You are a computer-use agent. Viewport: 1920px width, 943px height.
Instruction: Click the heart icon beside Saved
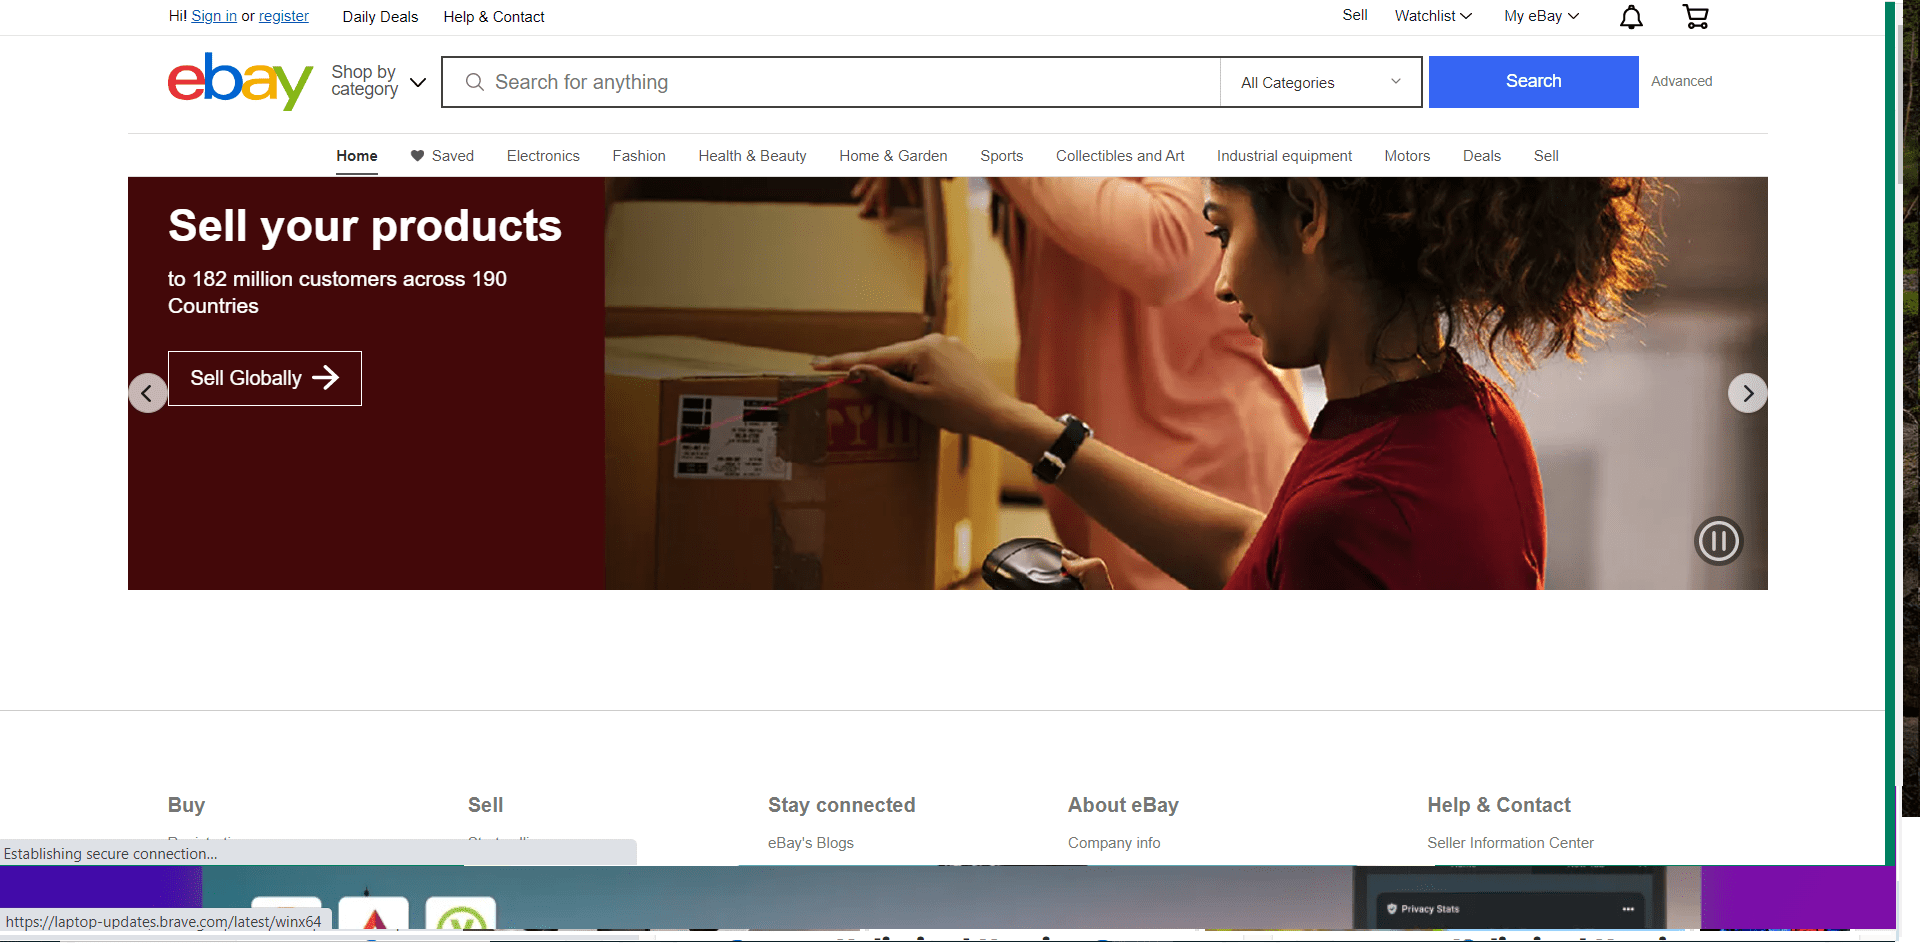pos(417,156)
